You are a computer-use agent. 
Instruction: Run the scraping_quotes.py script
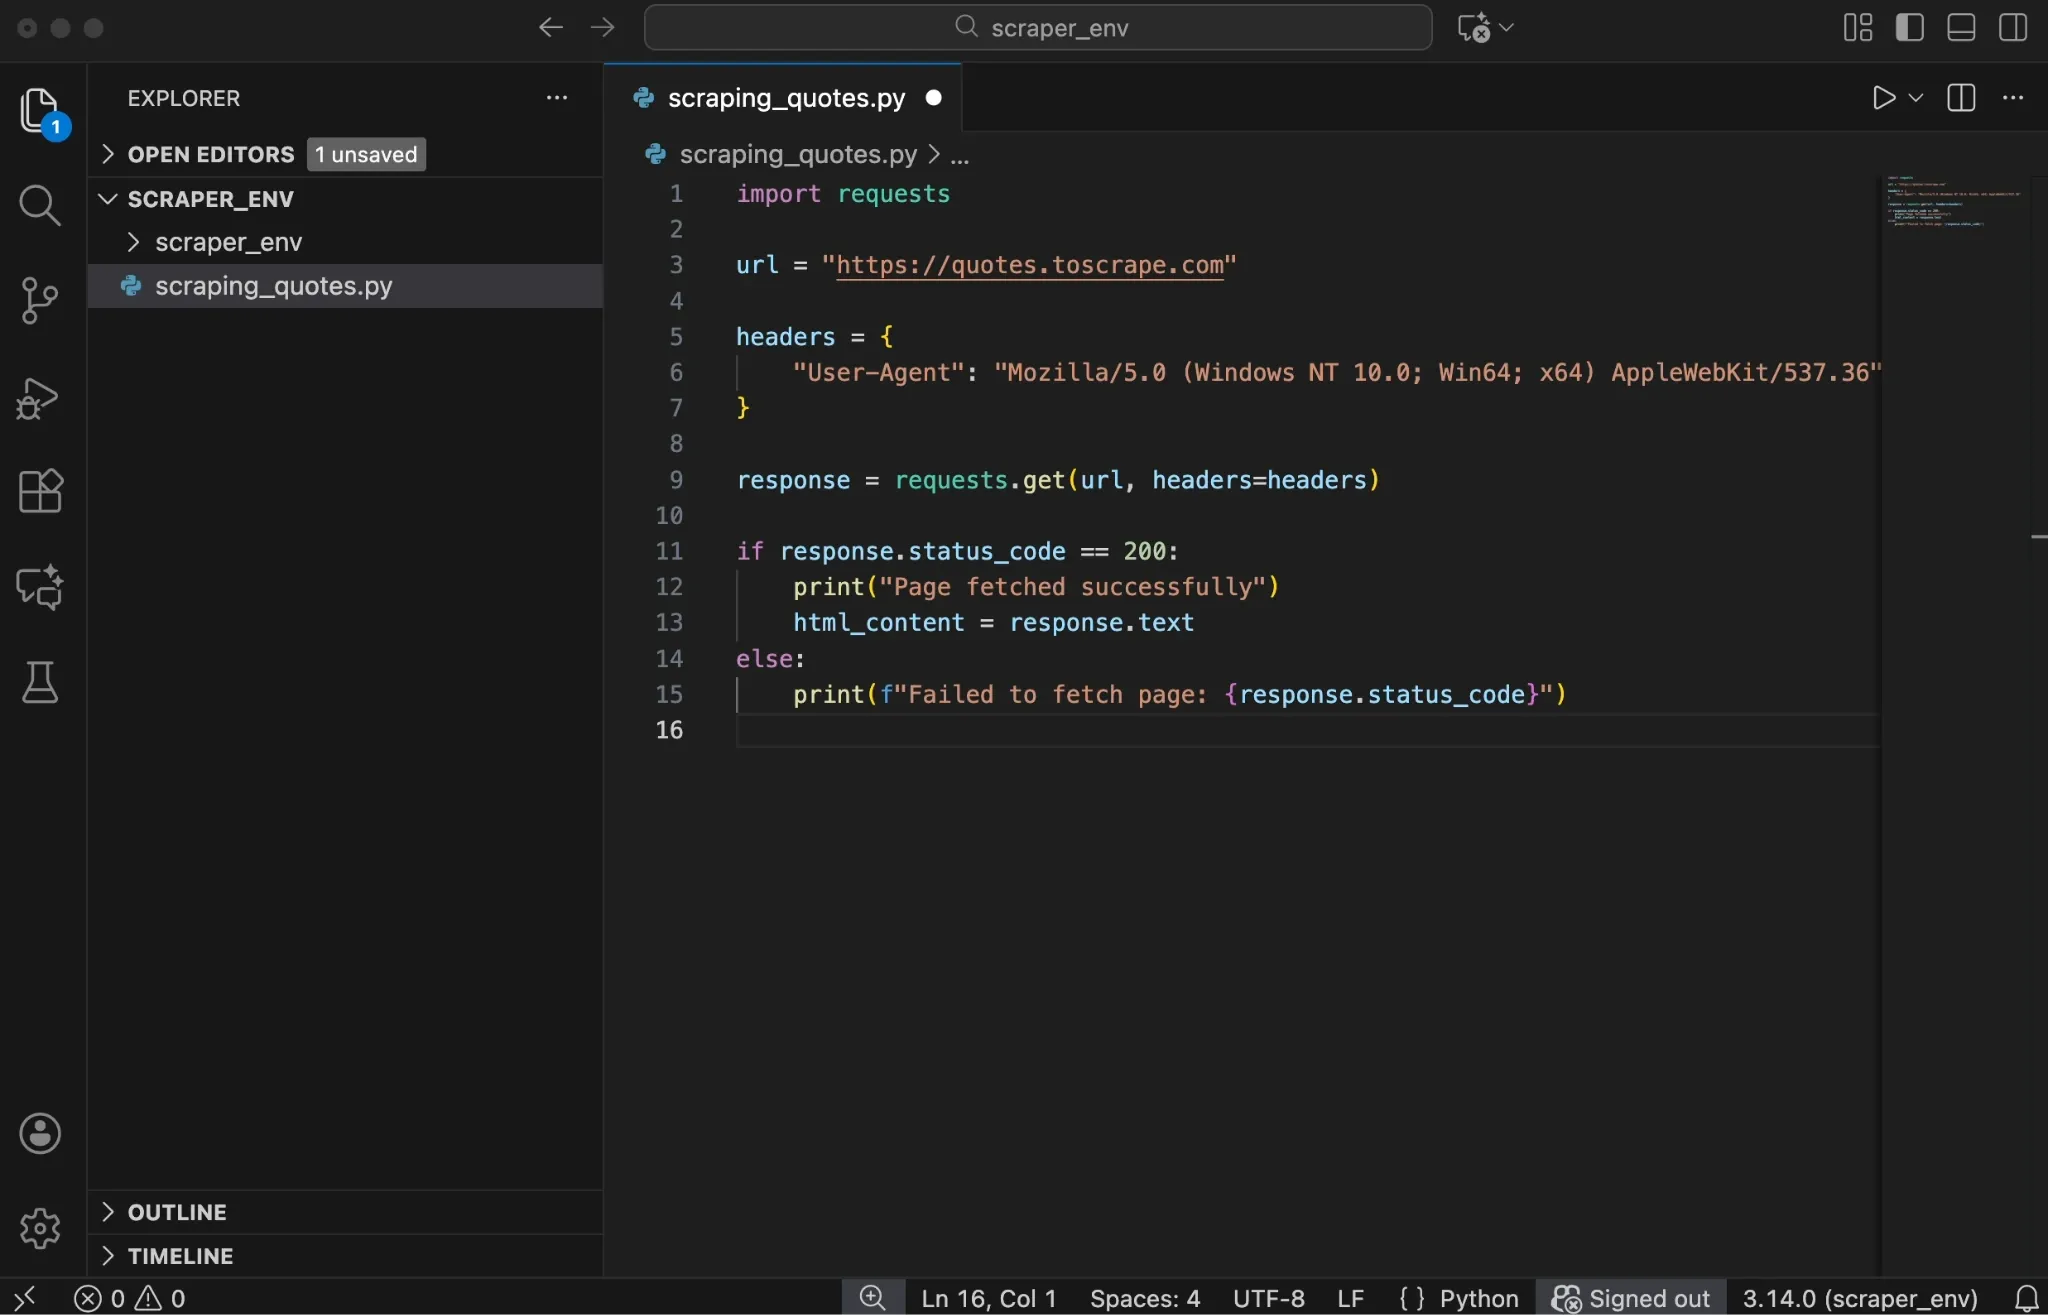(1884, 97)
